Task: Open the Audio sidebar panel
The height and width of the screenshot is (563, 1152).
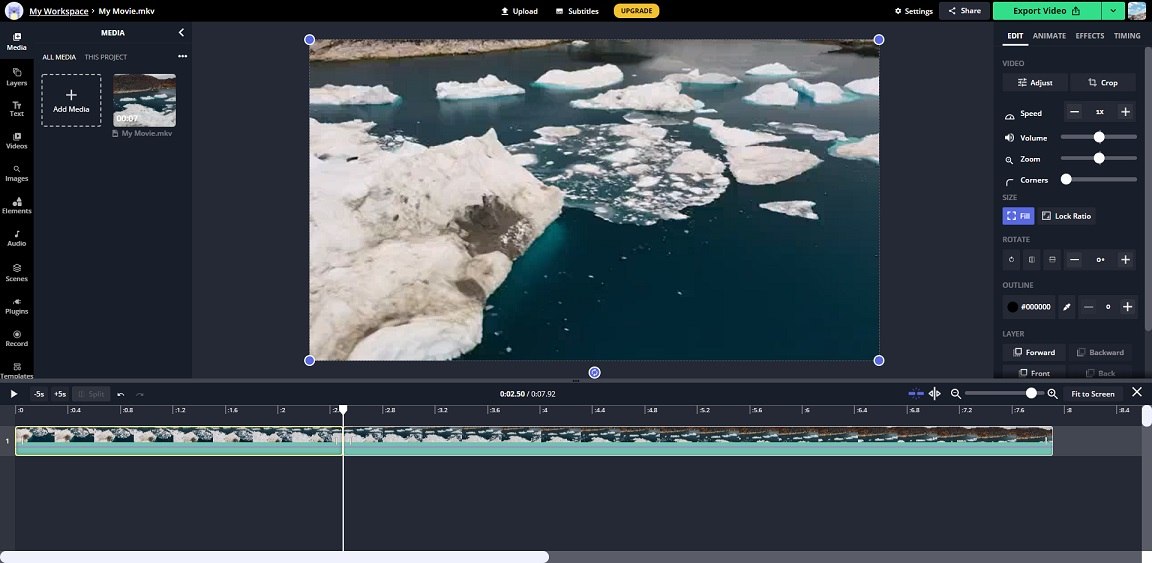Action: pyautogui.click(x=16, y=237)
